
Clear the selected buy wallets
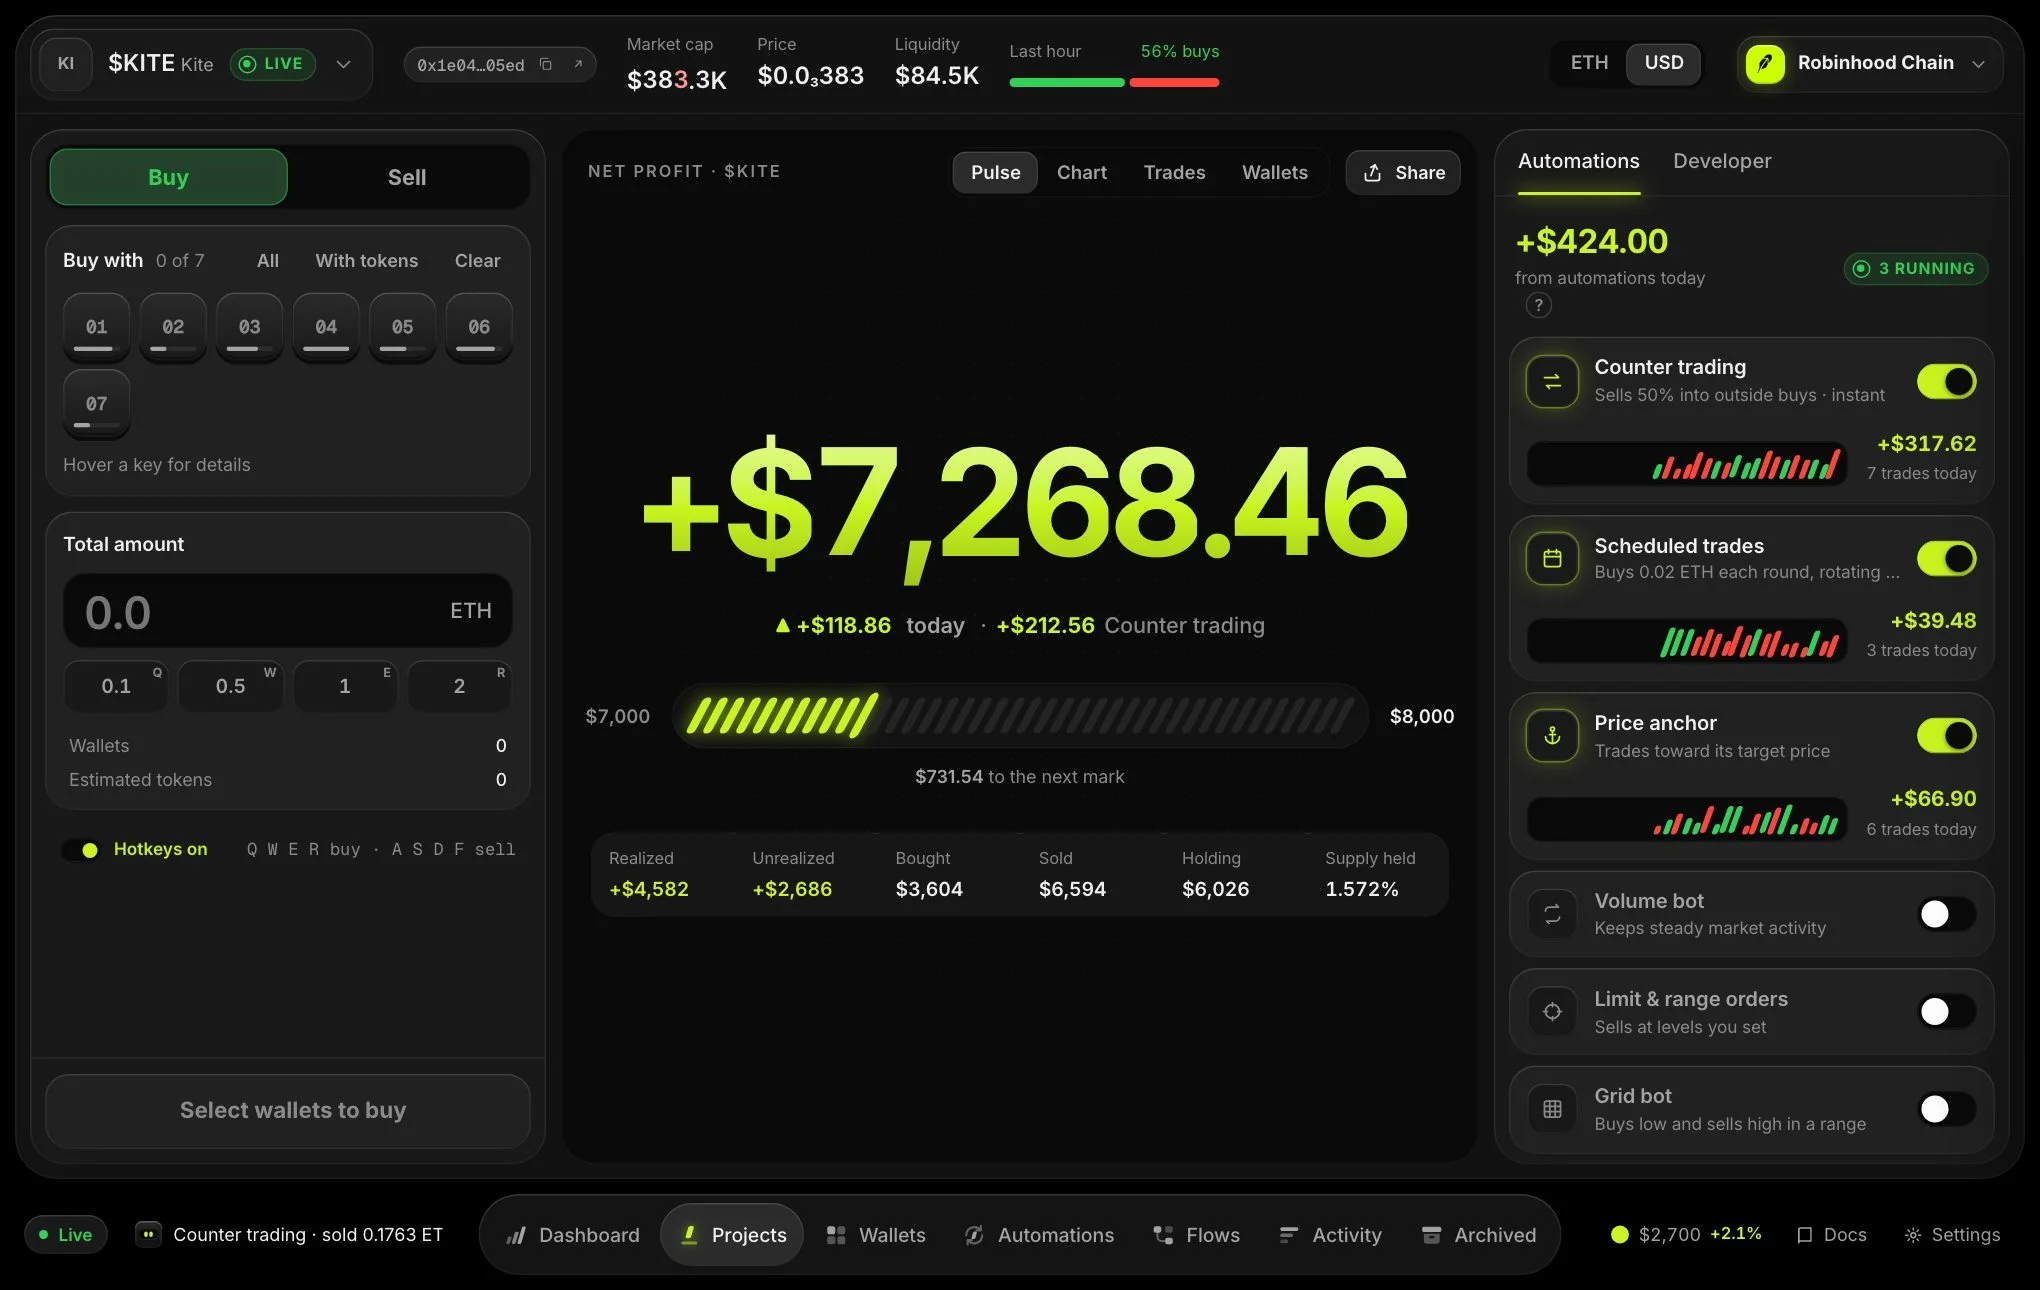(x=477, y=260)
